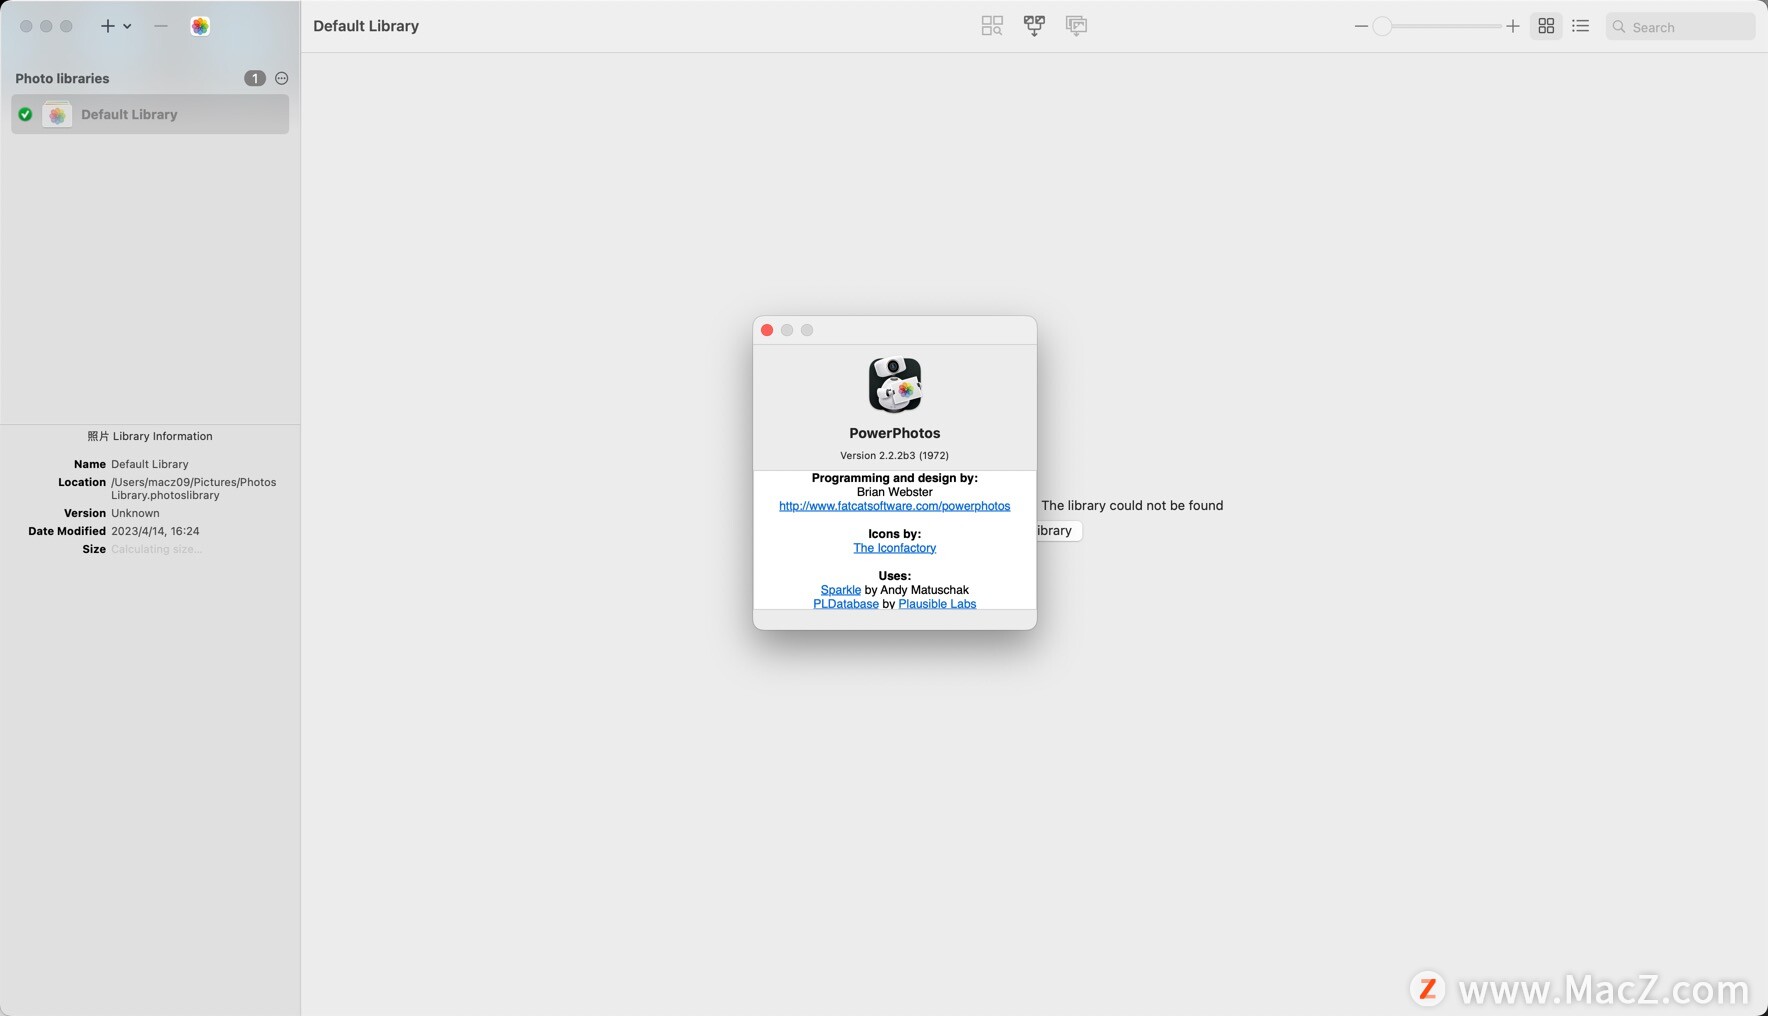Screen dimensions: 1768x1016
Task: Click the merge libraries toolbar icon
Action: [1034, 26]
